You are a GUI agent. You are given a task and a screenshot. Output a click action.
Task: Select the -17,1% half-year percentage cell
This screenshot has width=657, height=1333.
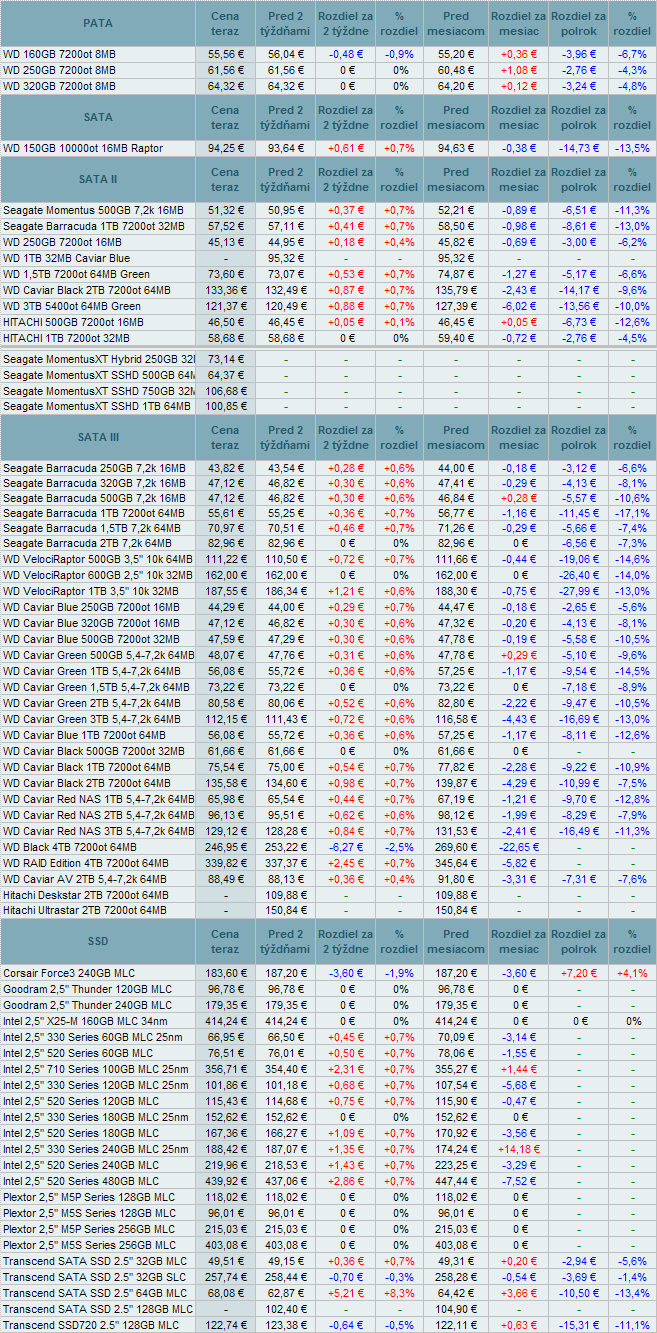(632, 513)
